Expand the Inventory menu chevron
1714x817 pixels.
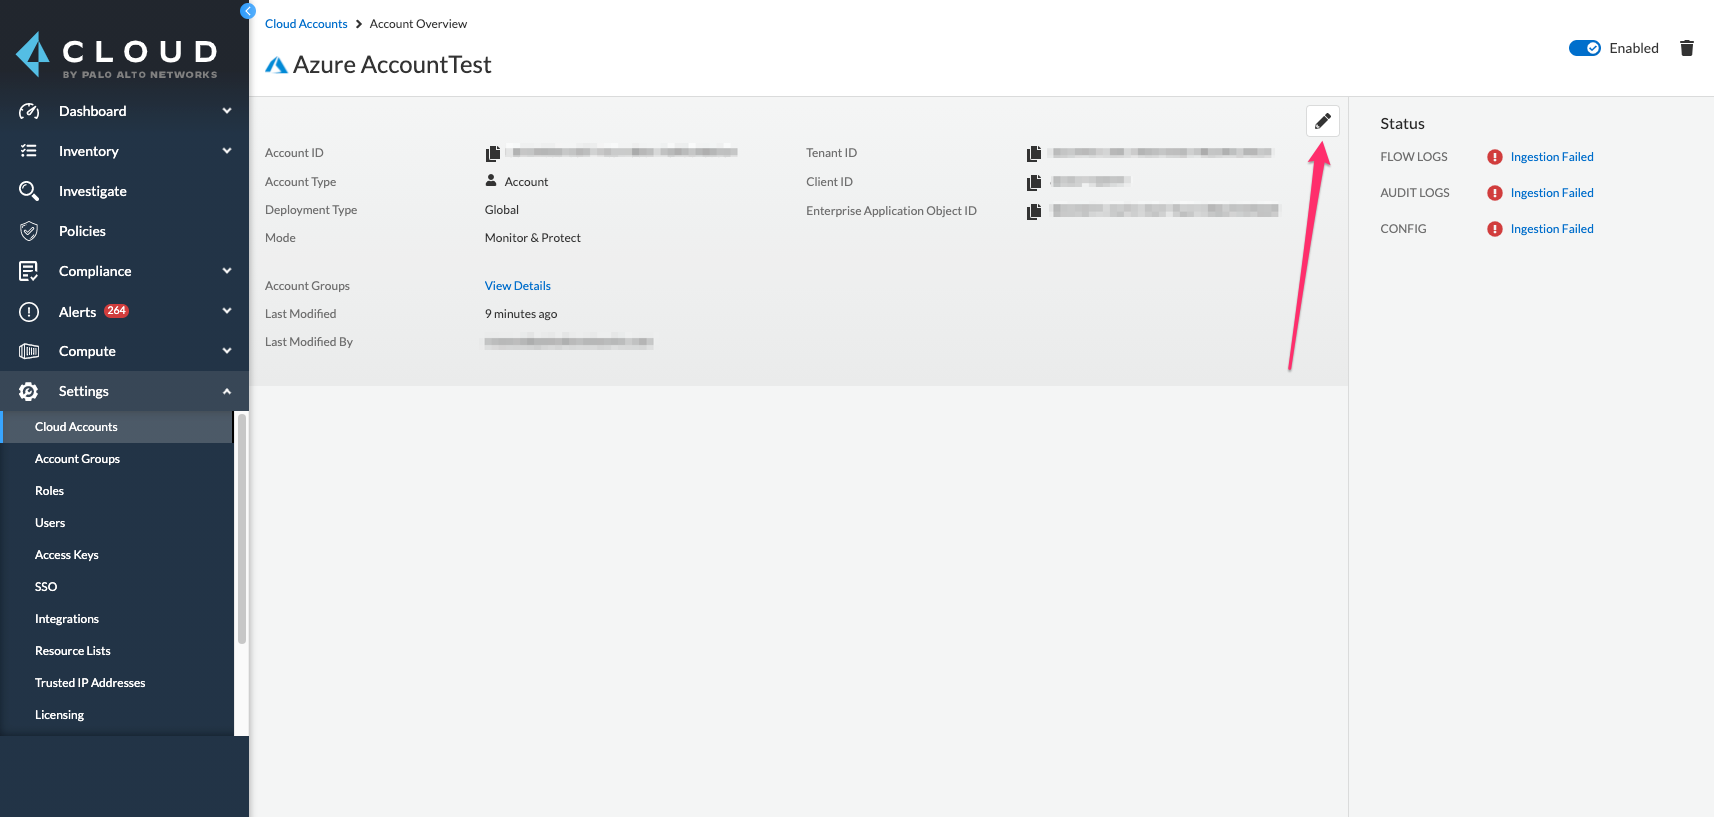coord(227,151)
